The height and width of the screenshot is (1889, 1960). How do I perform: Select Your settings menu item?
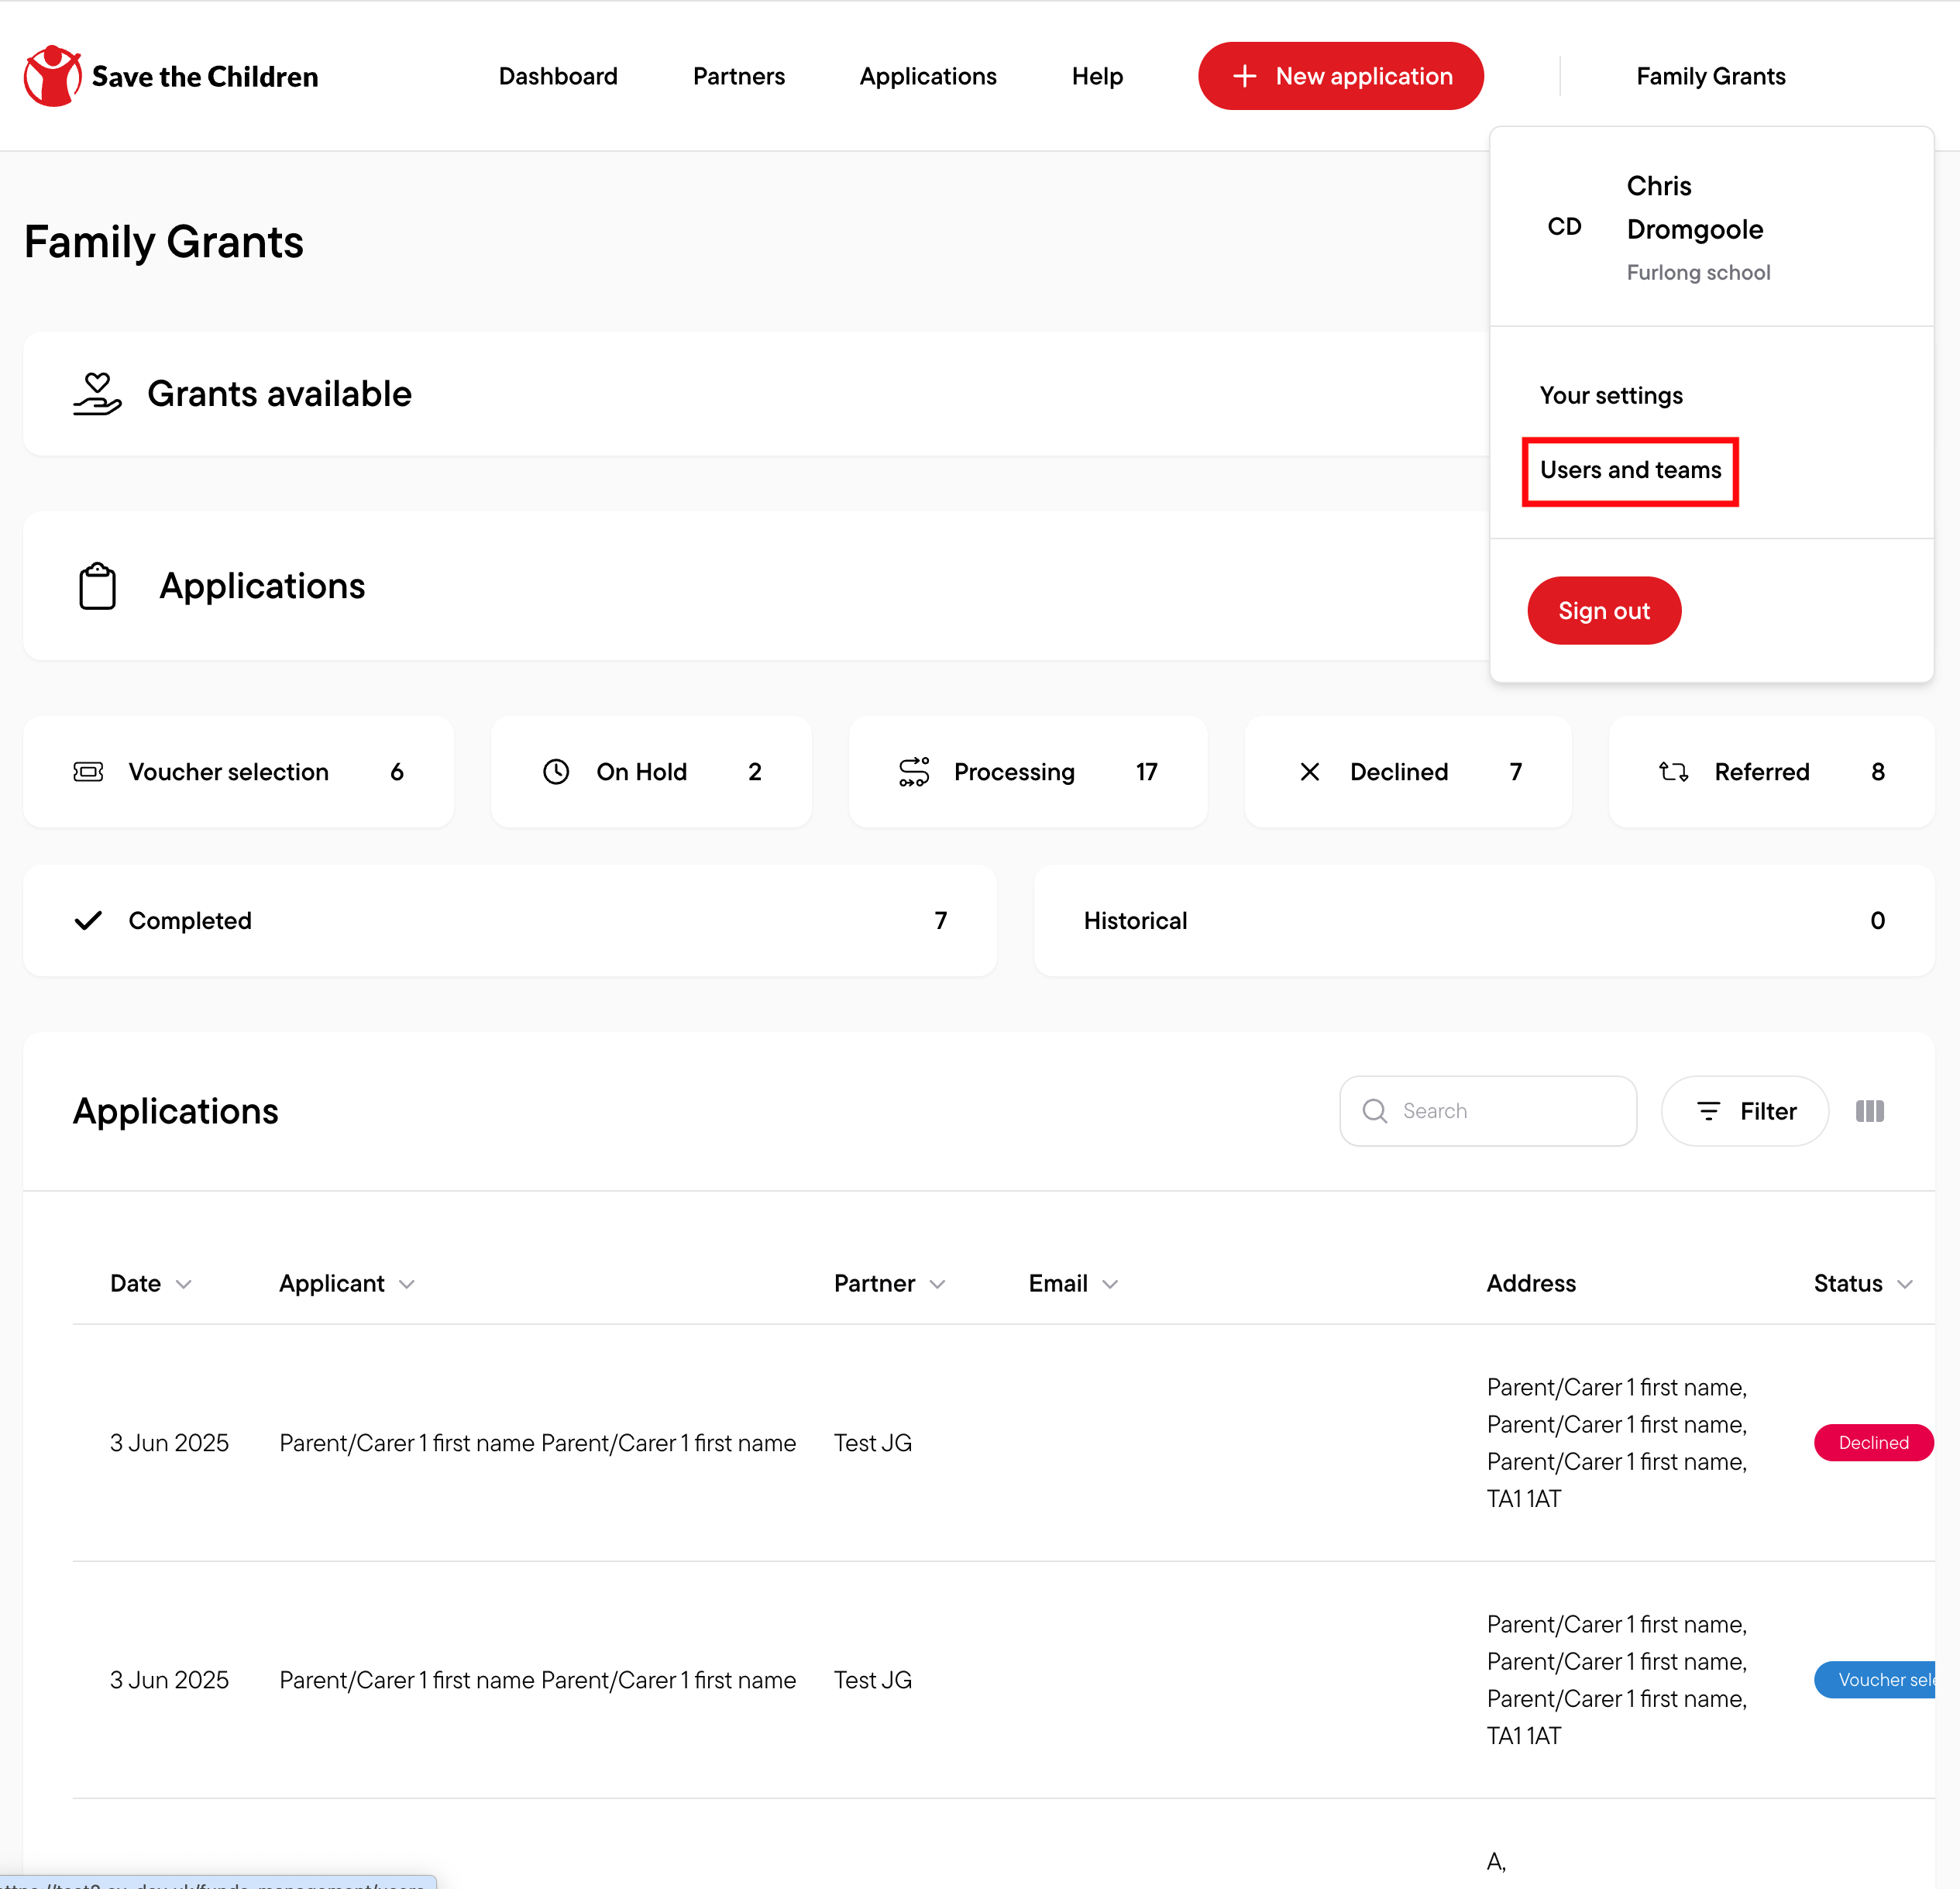click(1611, 395)
